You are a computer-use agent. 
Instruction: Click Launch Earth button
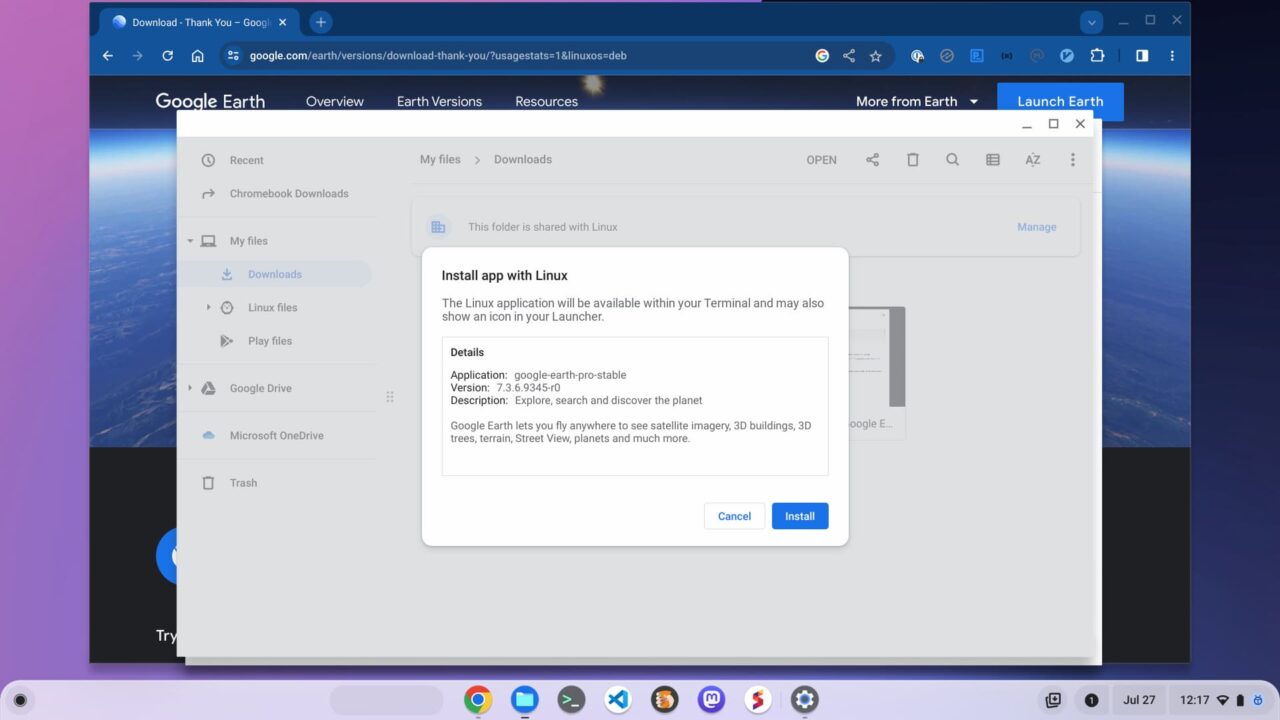click(x=1060, y=101)
